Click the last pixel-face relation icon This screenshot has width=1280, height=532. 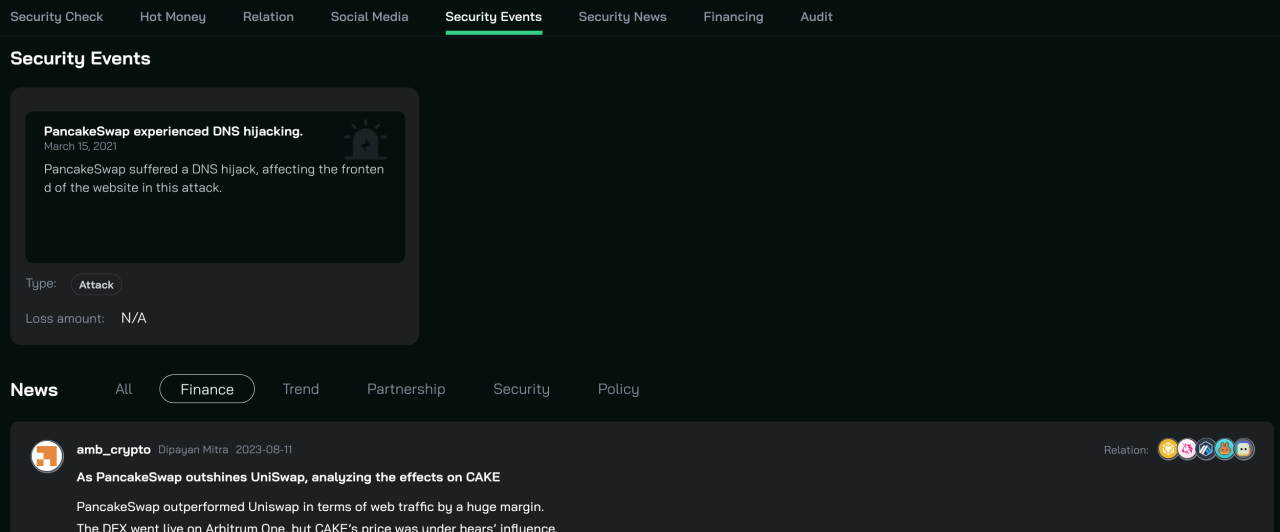pos(1244,449)
